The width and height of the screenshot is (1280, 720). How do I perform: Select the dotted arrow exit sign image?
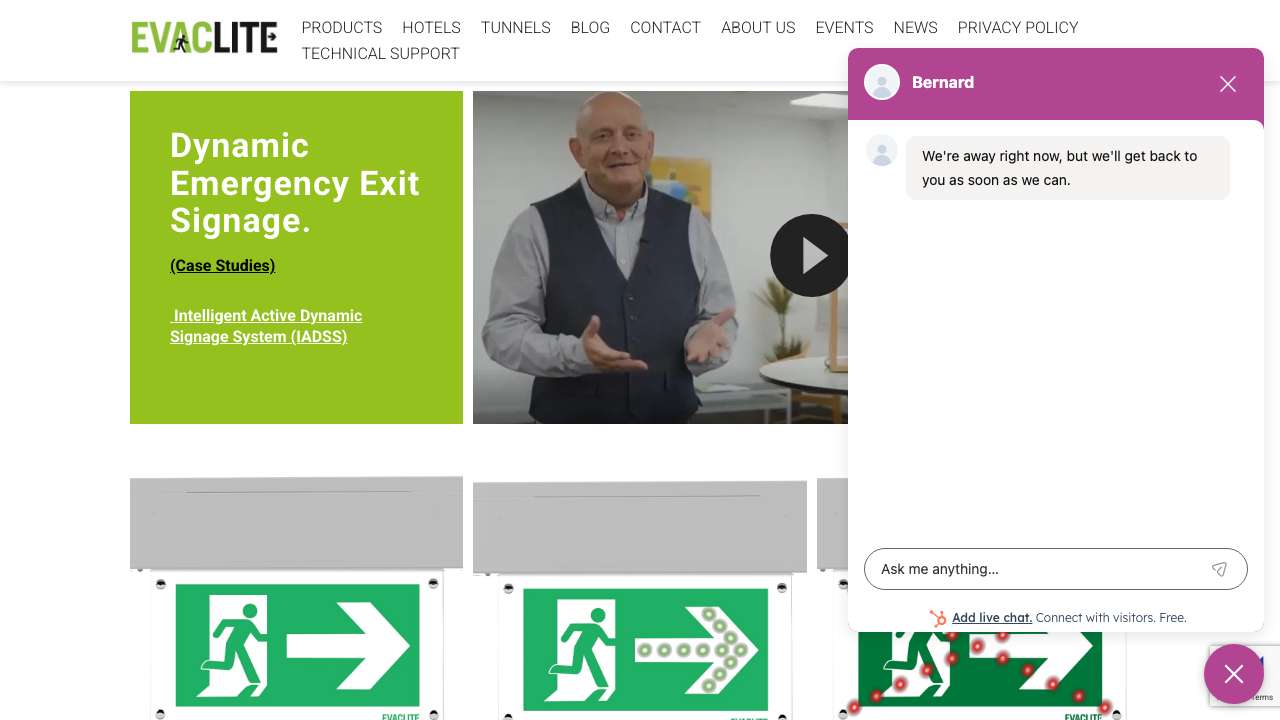click(640, 600)
